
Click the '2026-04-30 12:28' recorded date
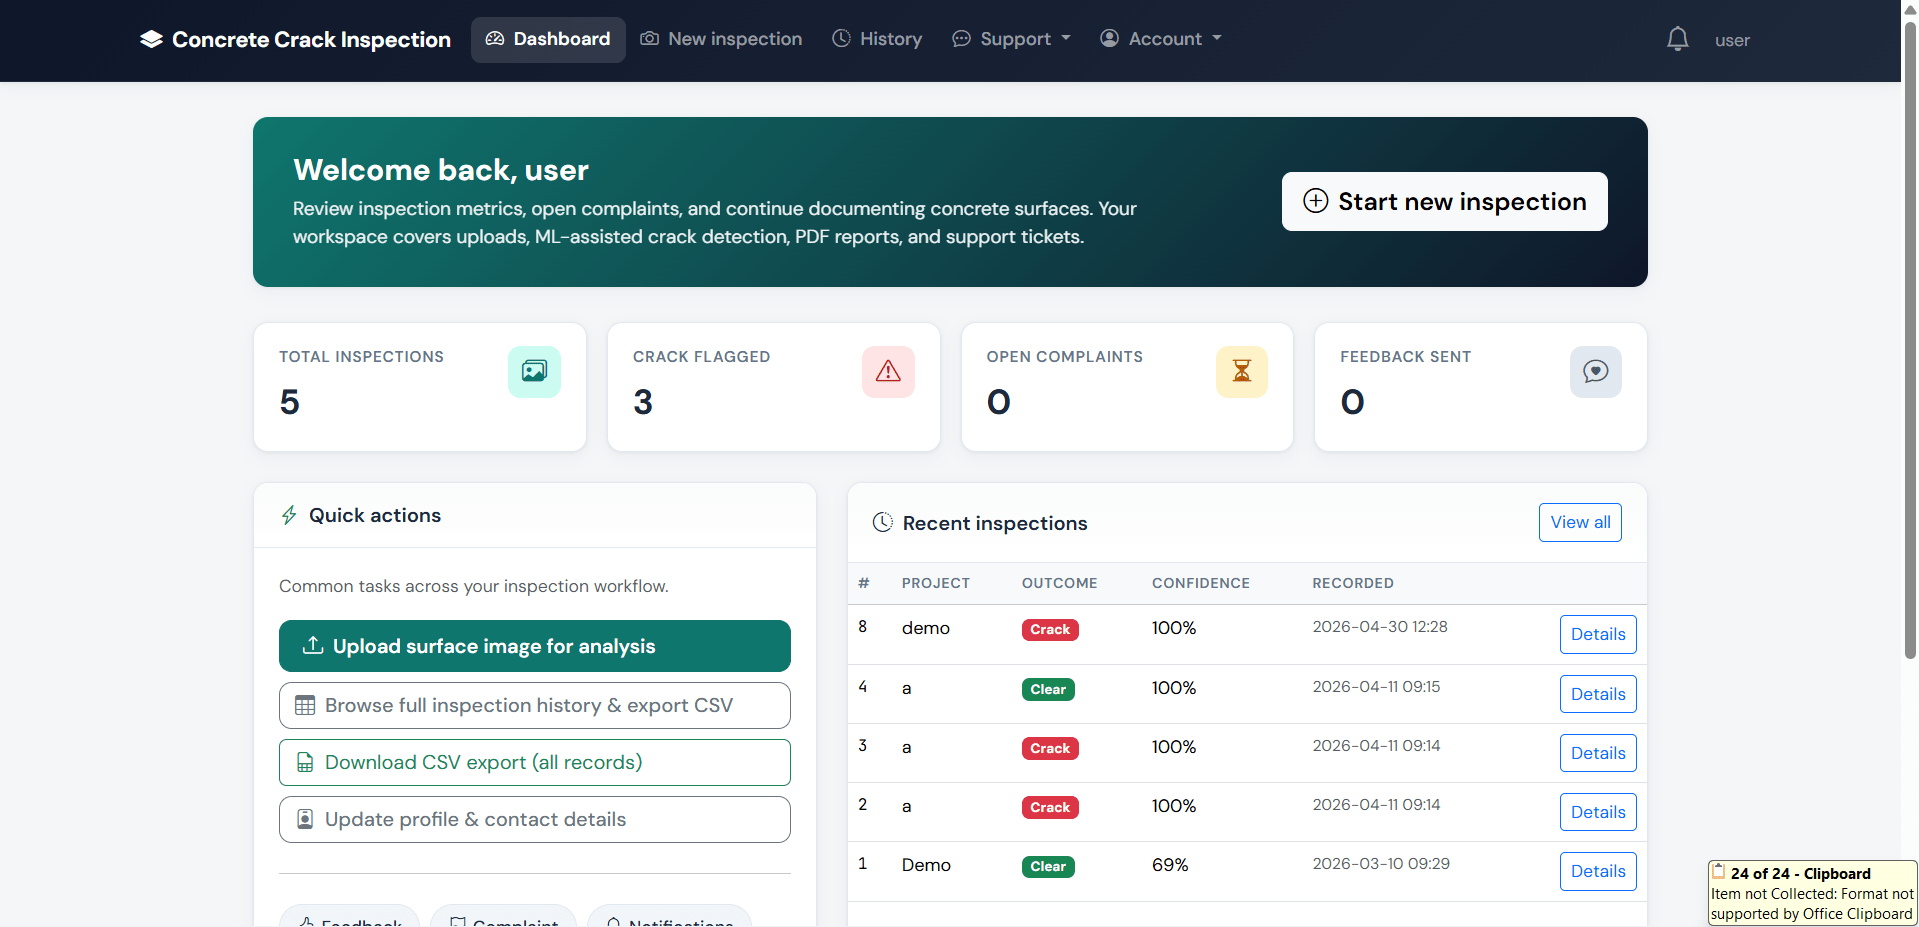pyautogui.click(x=1380, y=627)
